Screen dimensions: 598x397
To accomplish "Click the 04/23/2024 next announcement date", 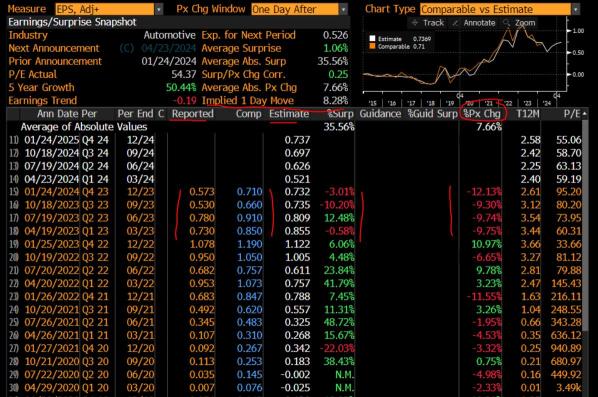I will click(169, 48).
